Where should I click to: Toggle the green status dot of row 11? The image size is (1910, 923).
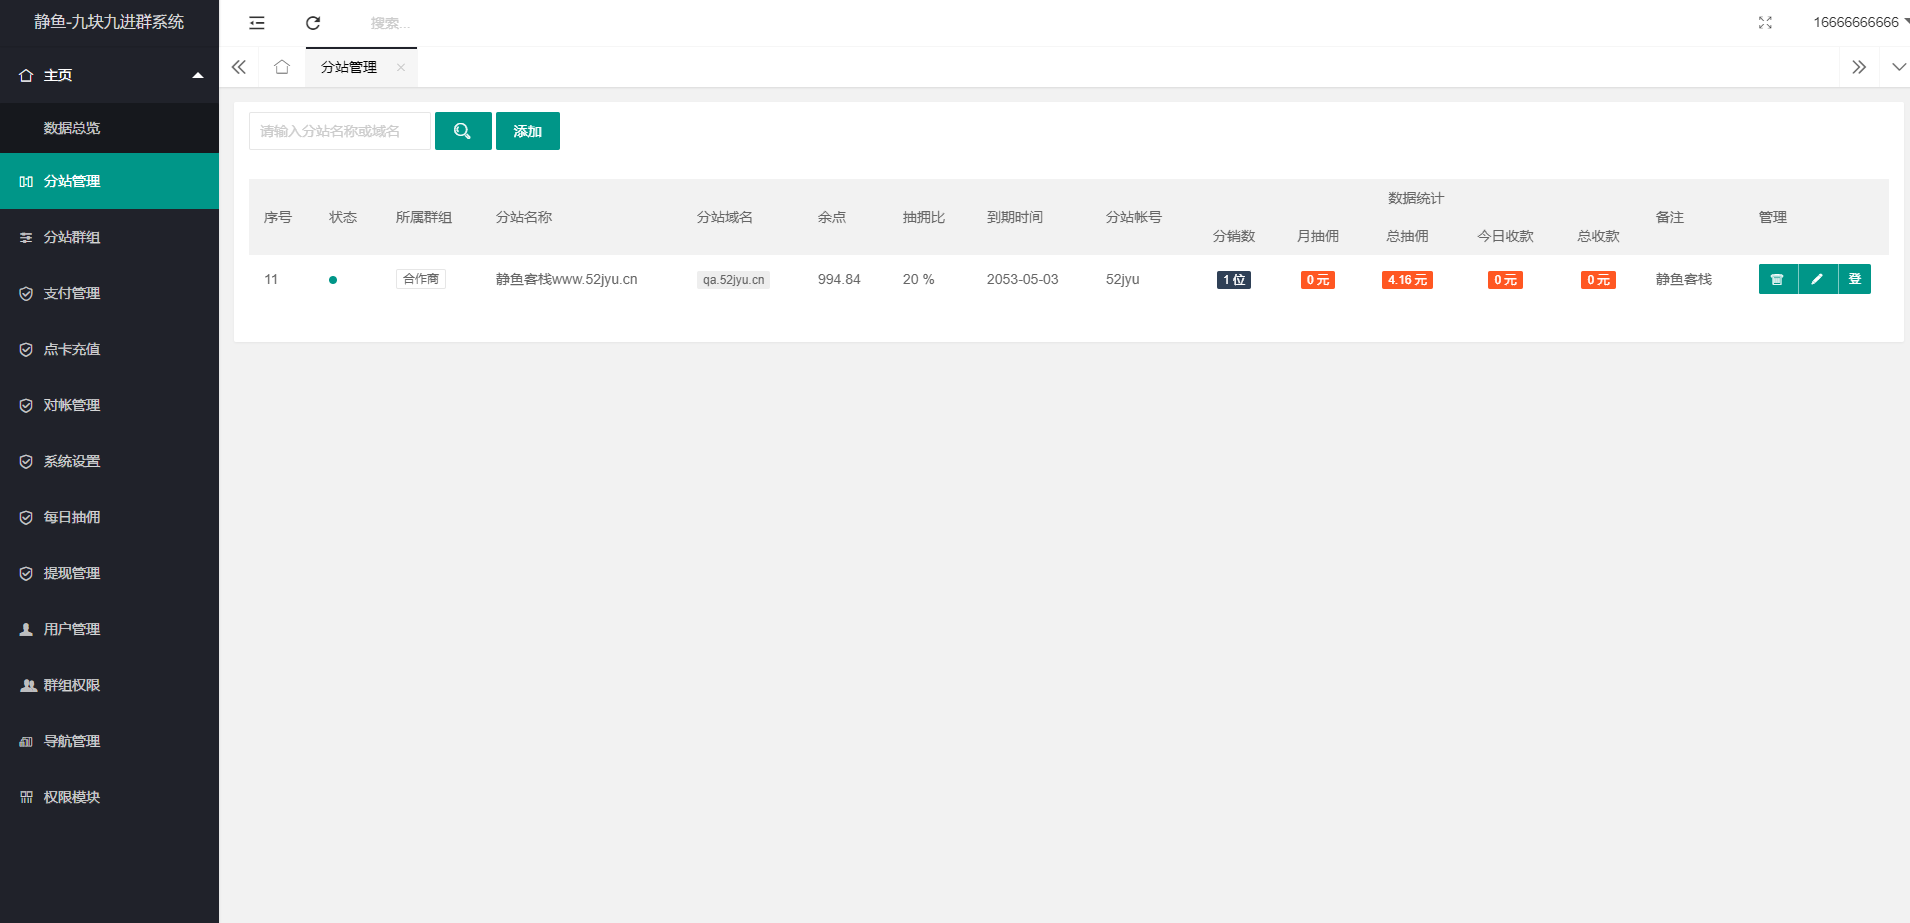[x=333, y=280]
